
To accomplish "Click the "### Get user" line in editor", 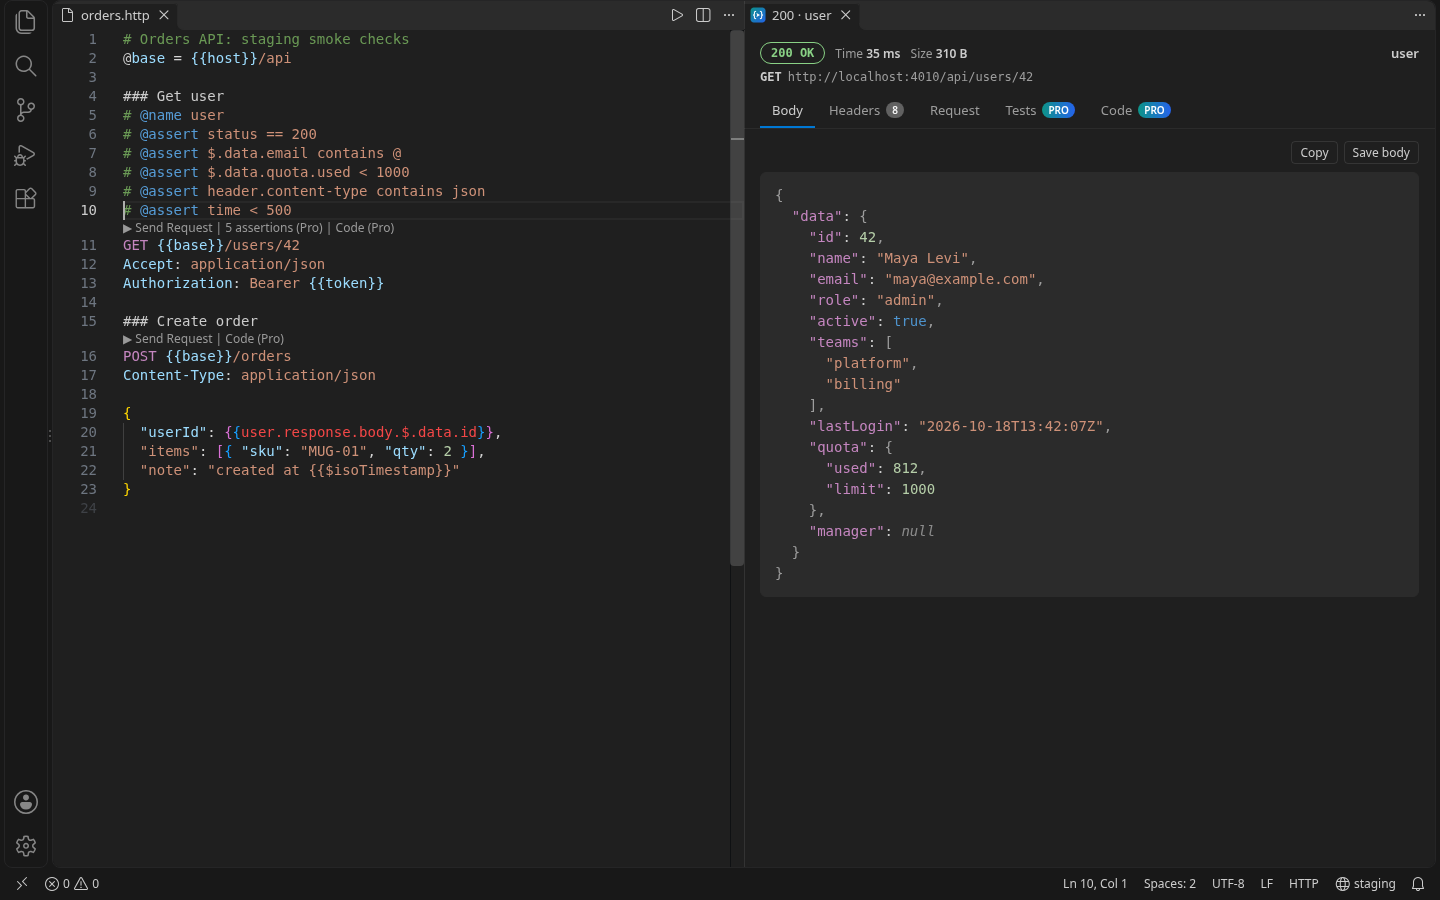I will pyautogui.click(x=173, y=96).
